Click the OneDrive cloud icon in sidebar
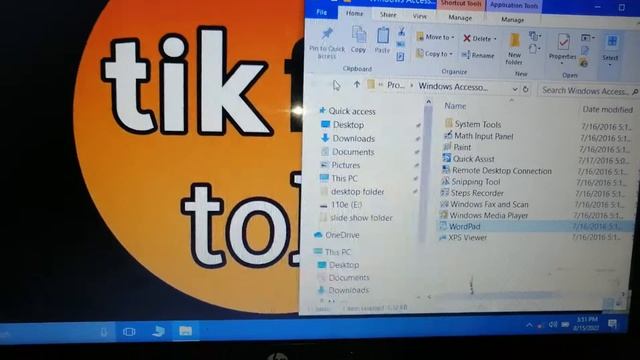 (x=318, y=235)
